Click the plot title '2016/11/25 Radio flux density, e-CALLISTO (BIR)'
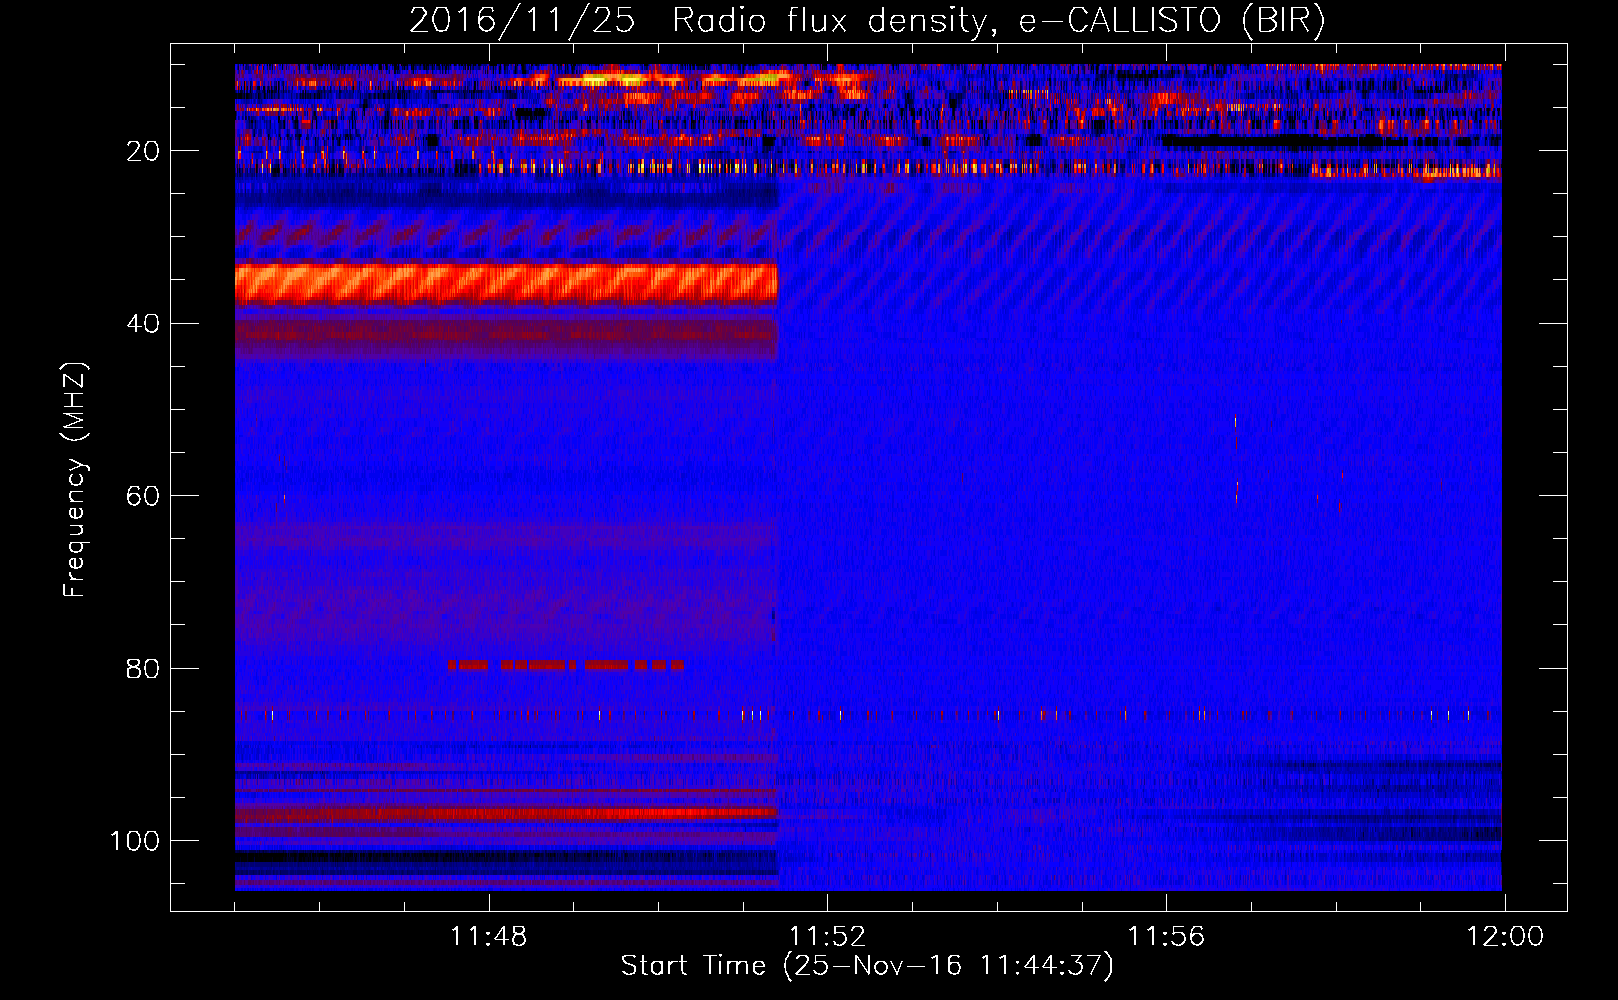 [x=867, y=20]
